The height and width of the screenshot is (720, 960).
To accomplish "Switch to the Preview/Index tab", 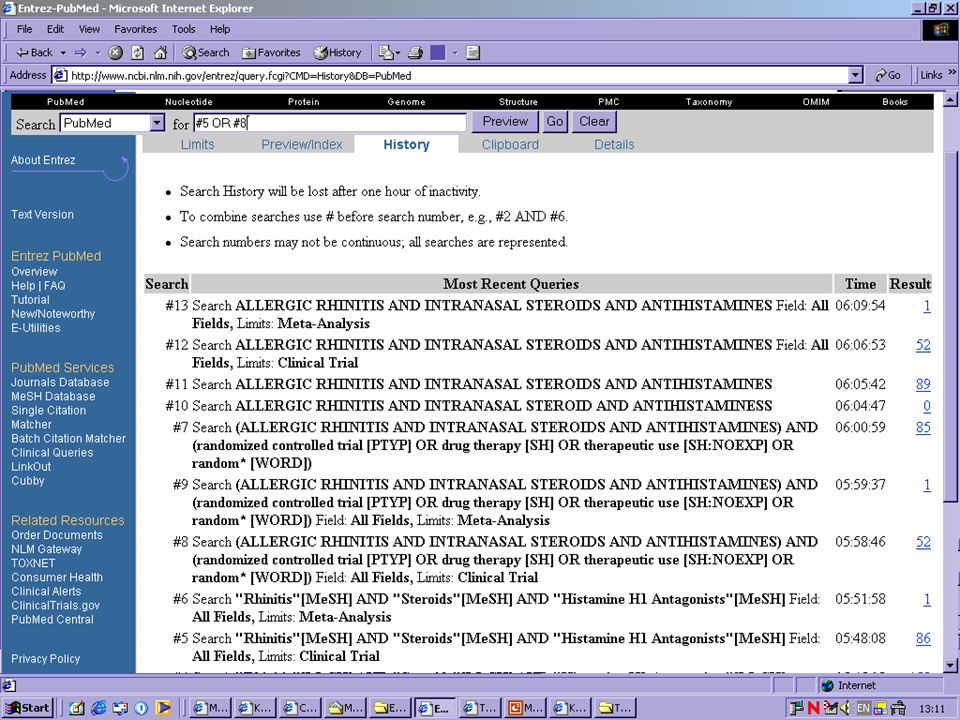I will 302,144.
